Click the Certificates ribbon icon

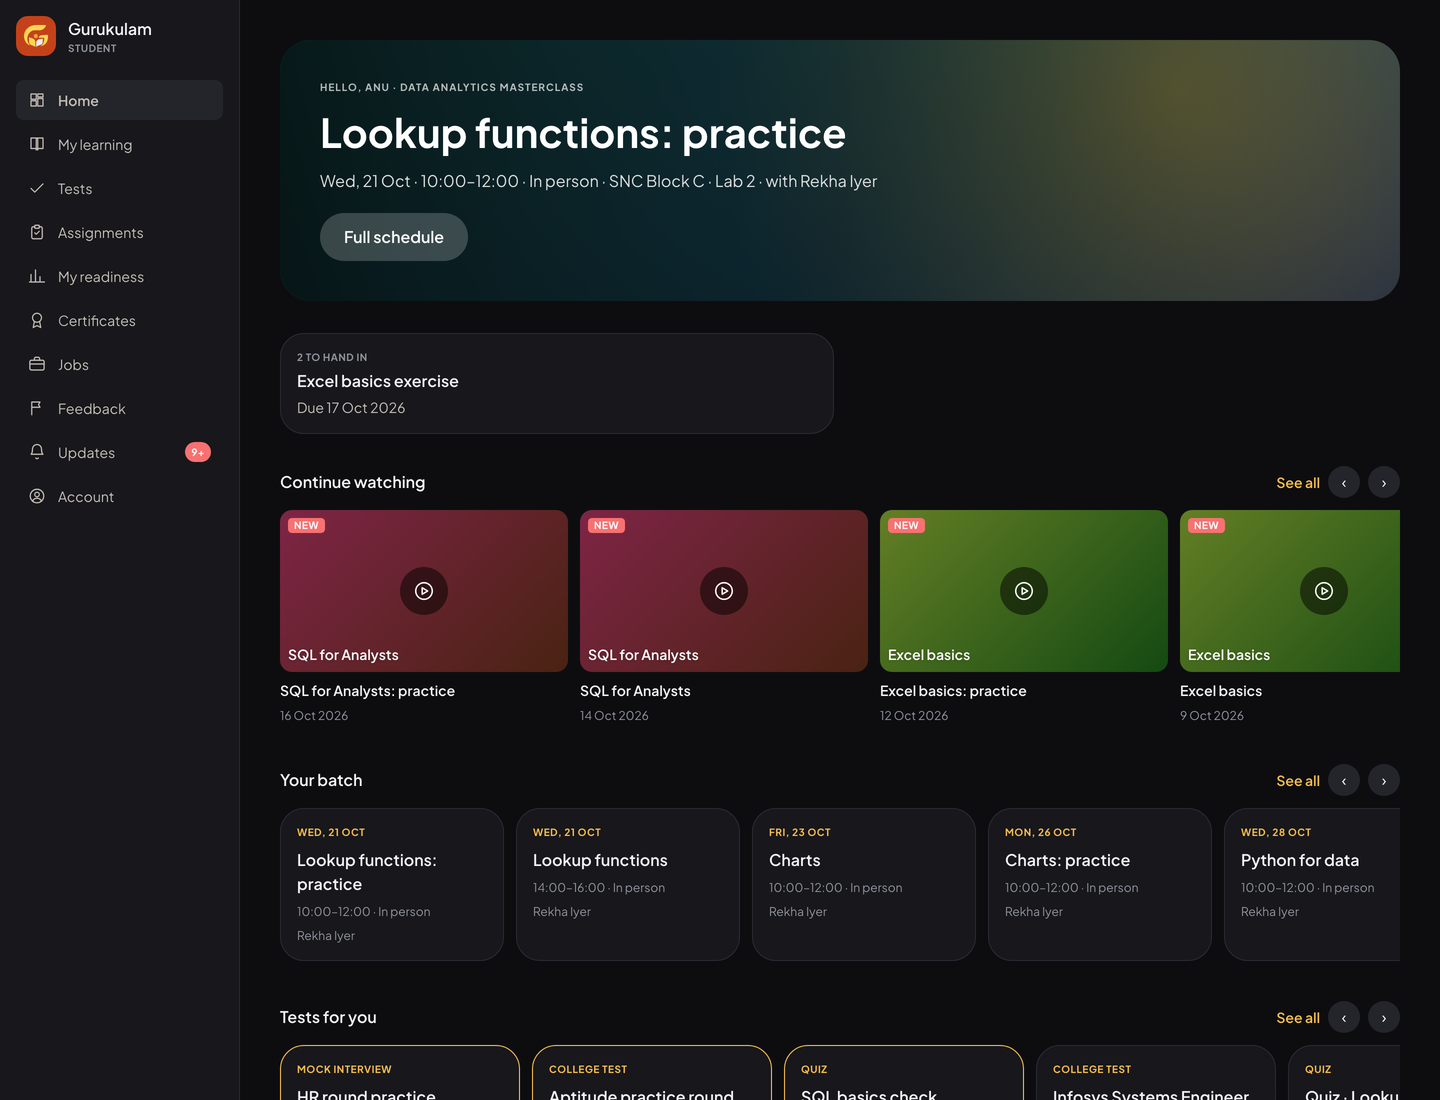(37, 320)
